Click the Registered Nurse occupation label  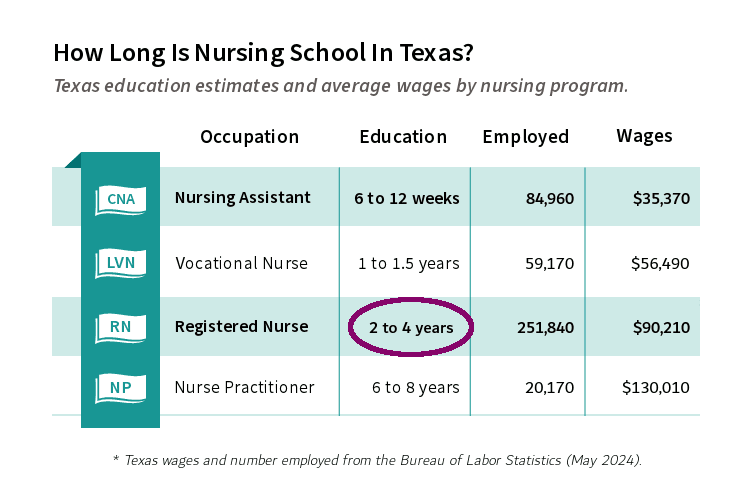pos(242,326)
